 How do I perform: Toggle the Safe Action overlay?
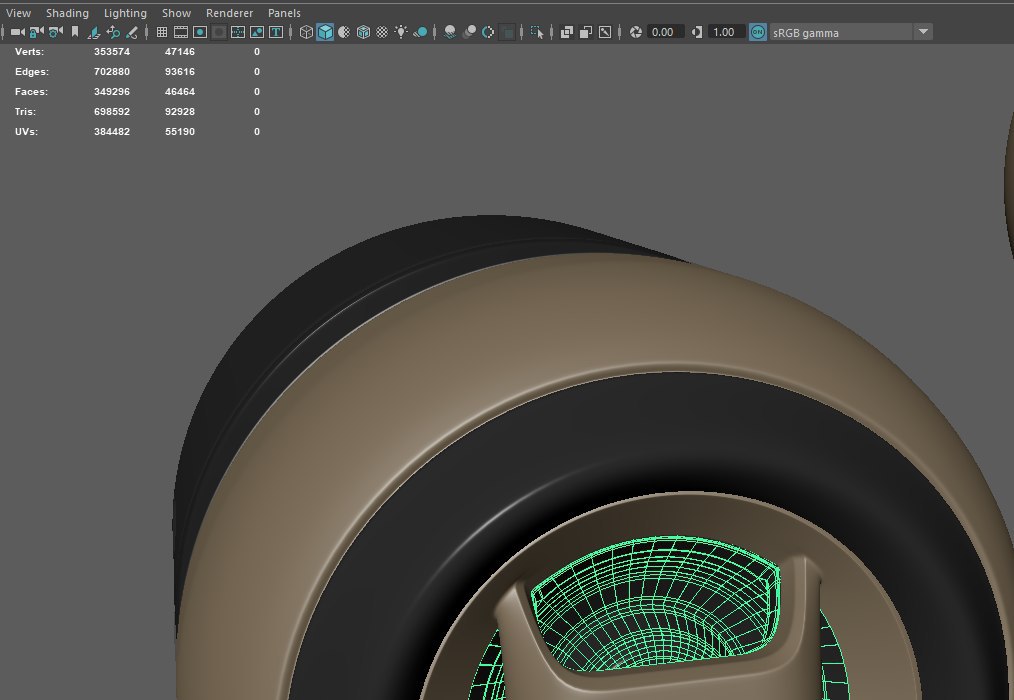[x=257, y=32]
